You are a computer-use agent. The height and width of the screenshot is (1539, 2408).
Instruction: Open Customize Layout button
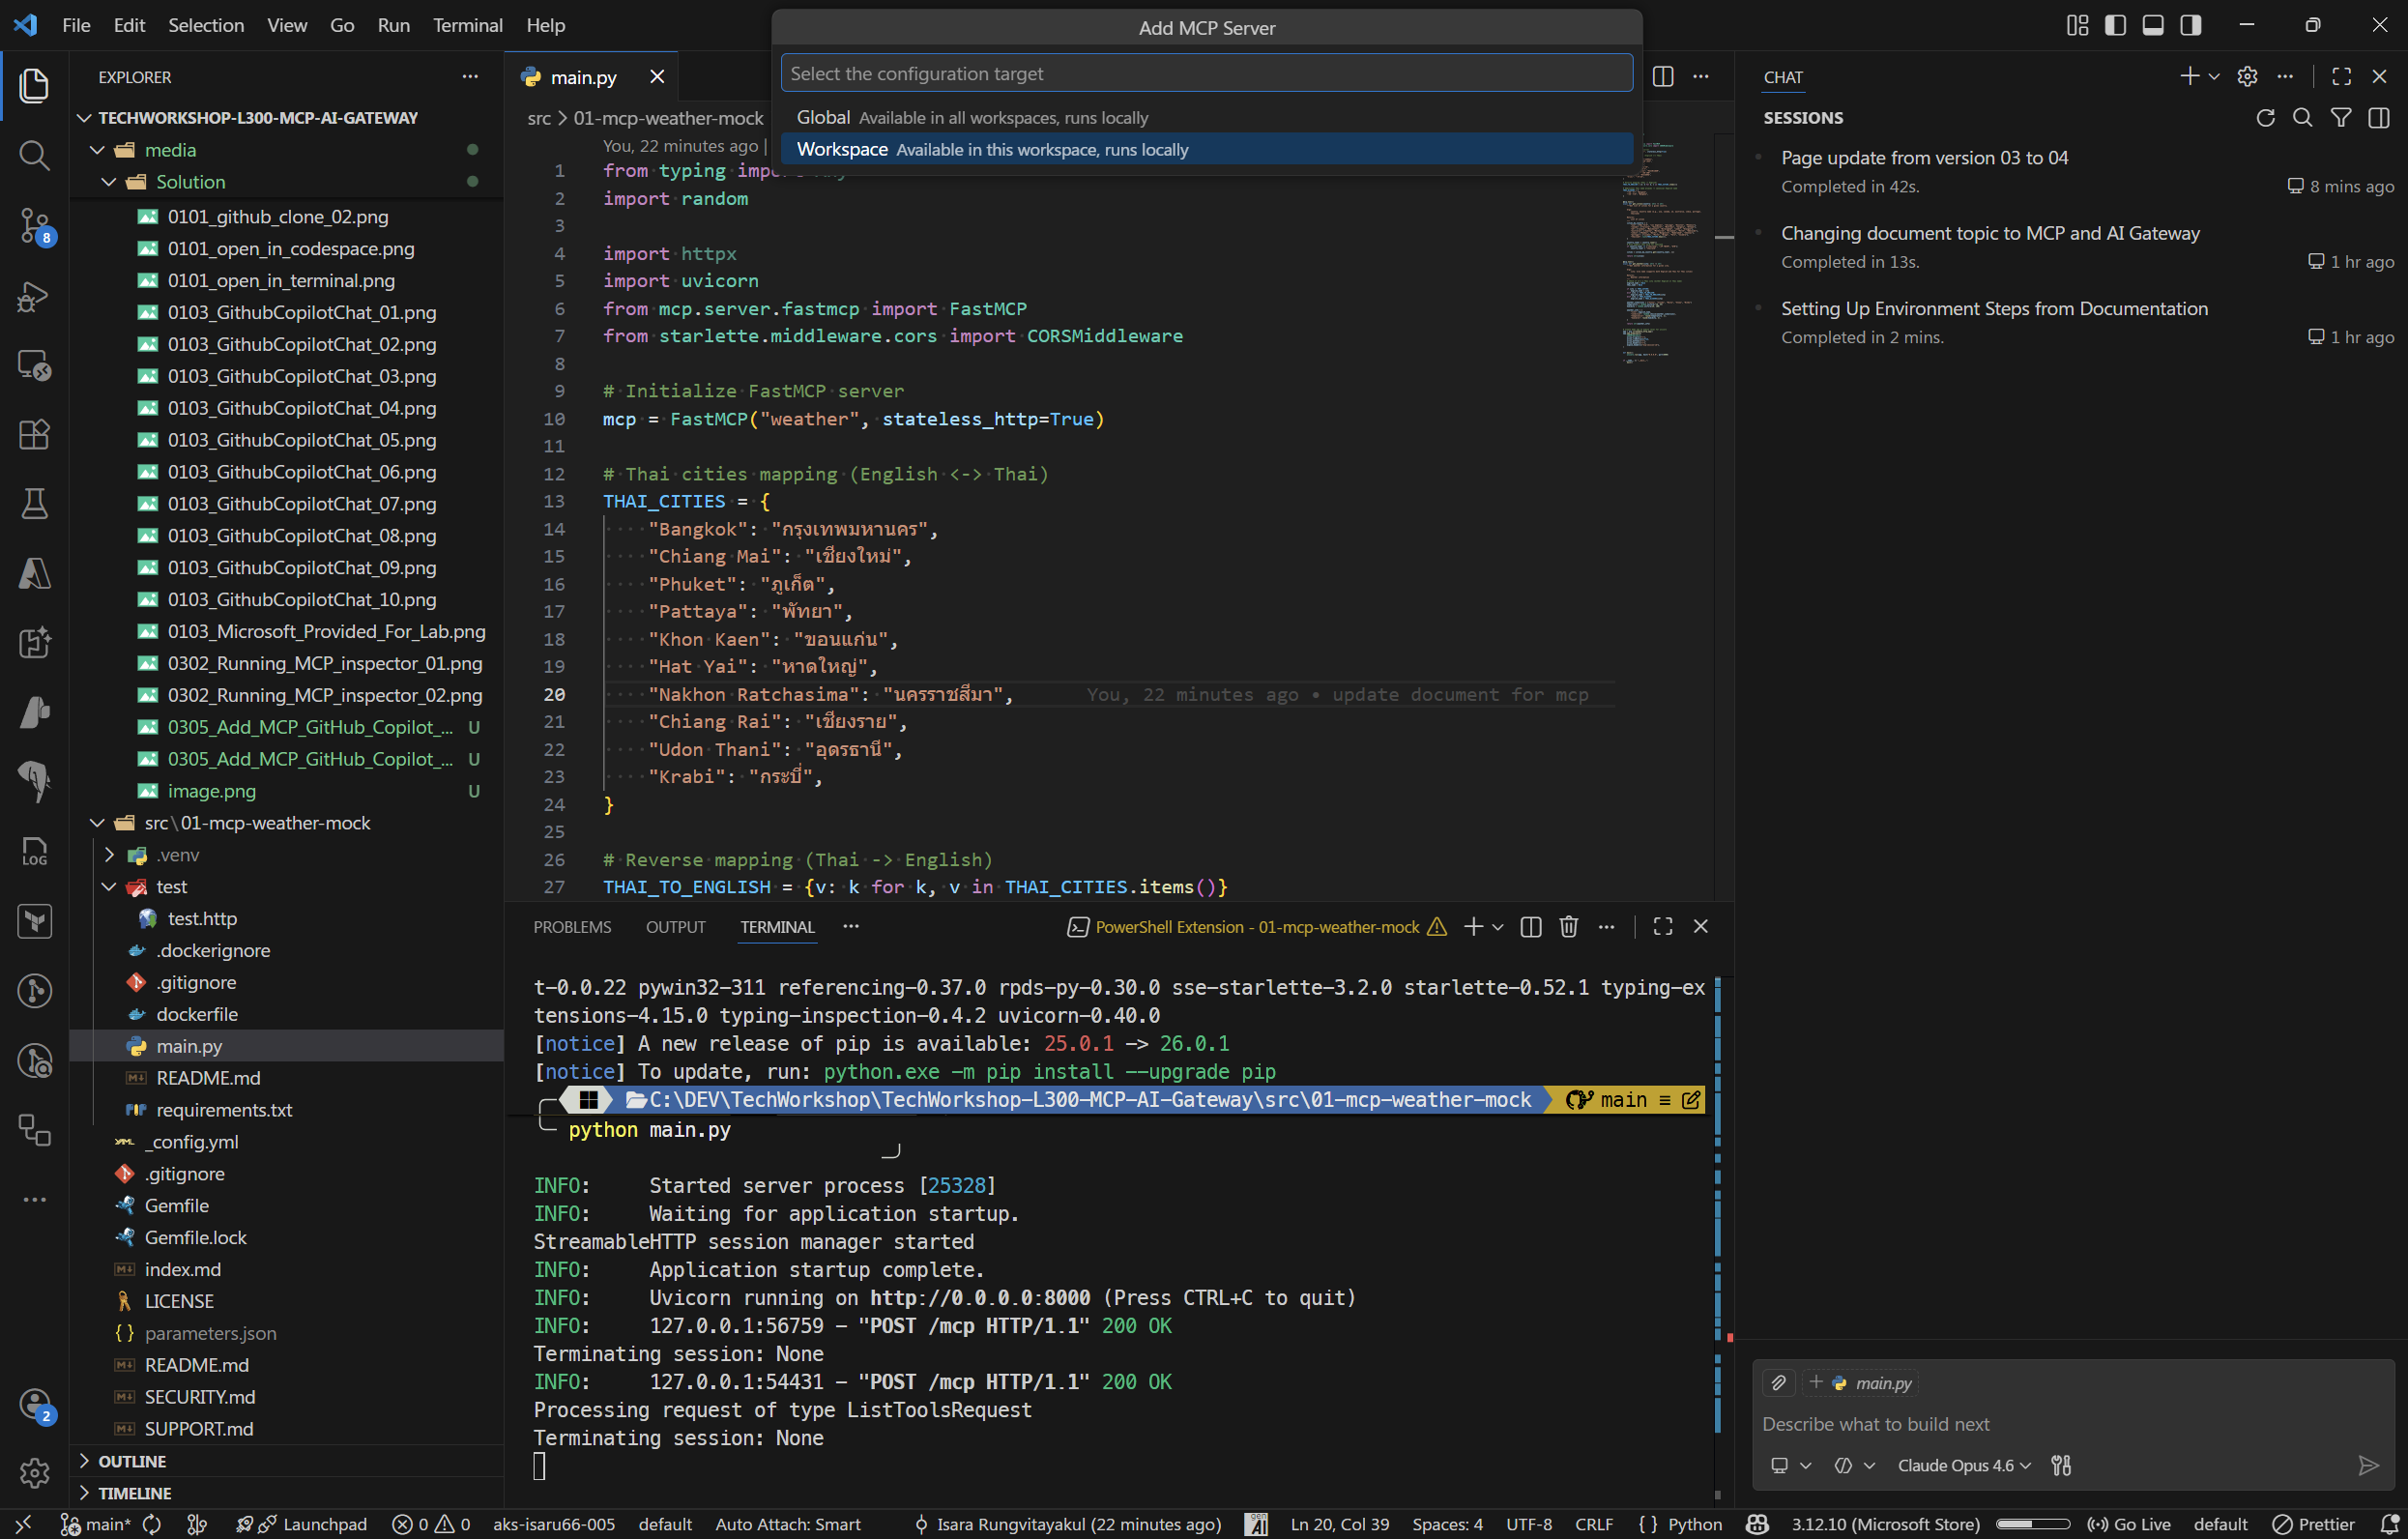2077,25
